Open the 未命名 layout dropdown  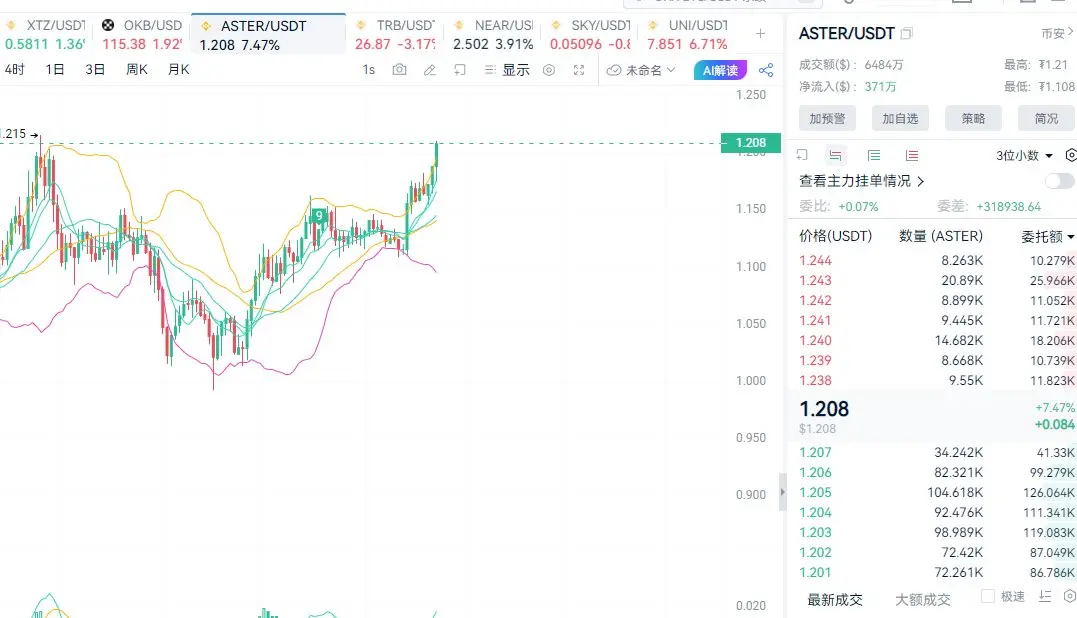pyautogui.click(x=642, y=70)
